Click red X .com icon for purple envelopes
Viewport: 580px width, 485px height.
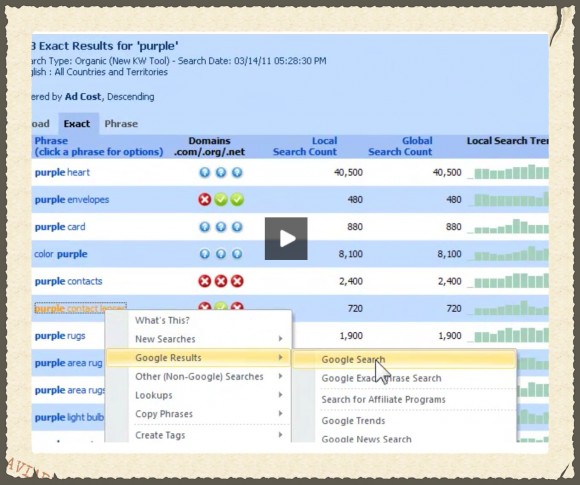tap(205, 200)
